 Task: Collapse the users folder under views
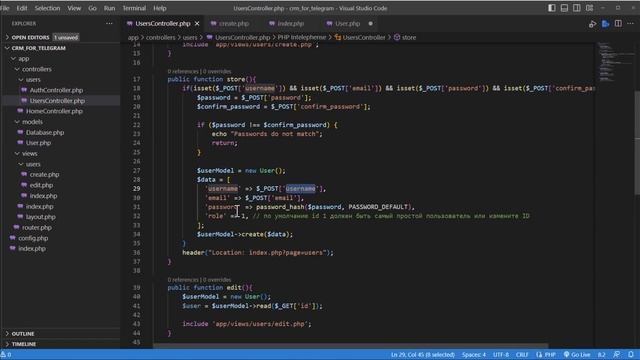click(33, 164)
